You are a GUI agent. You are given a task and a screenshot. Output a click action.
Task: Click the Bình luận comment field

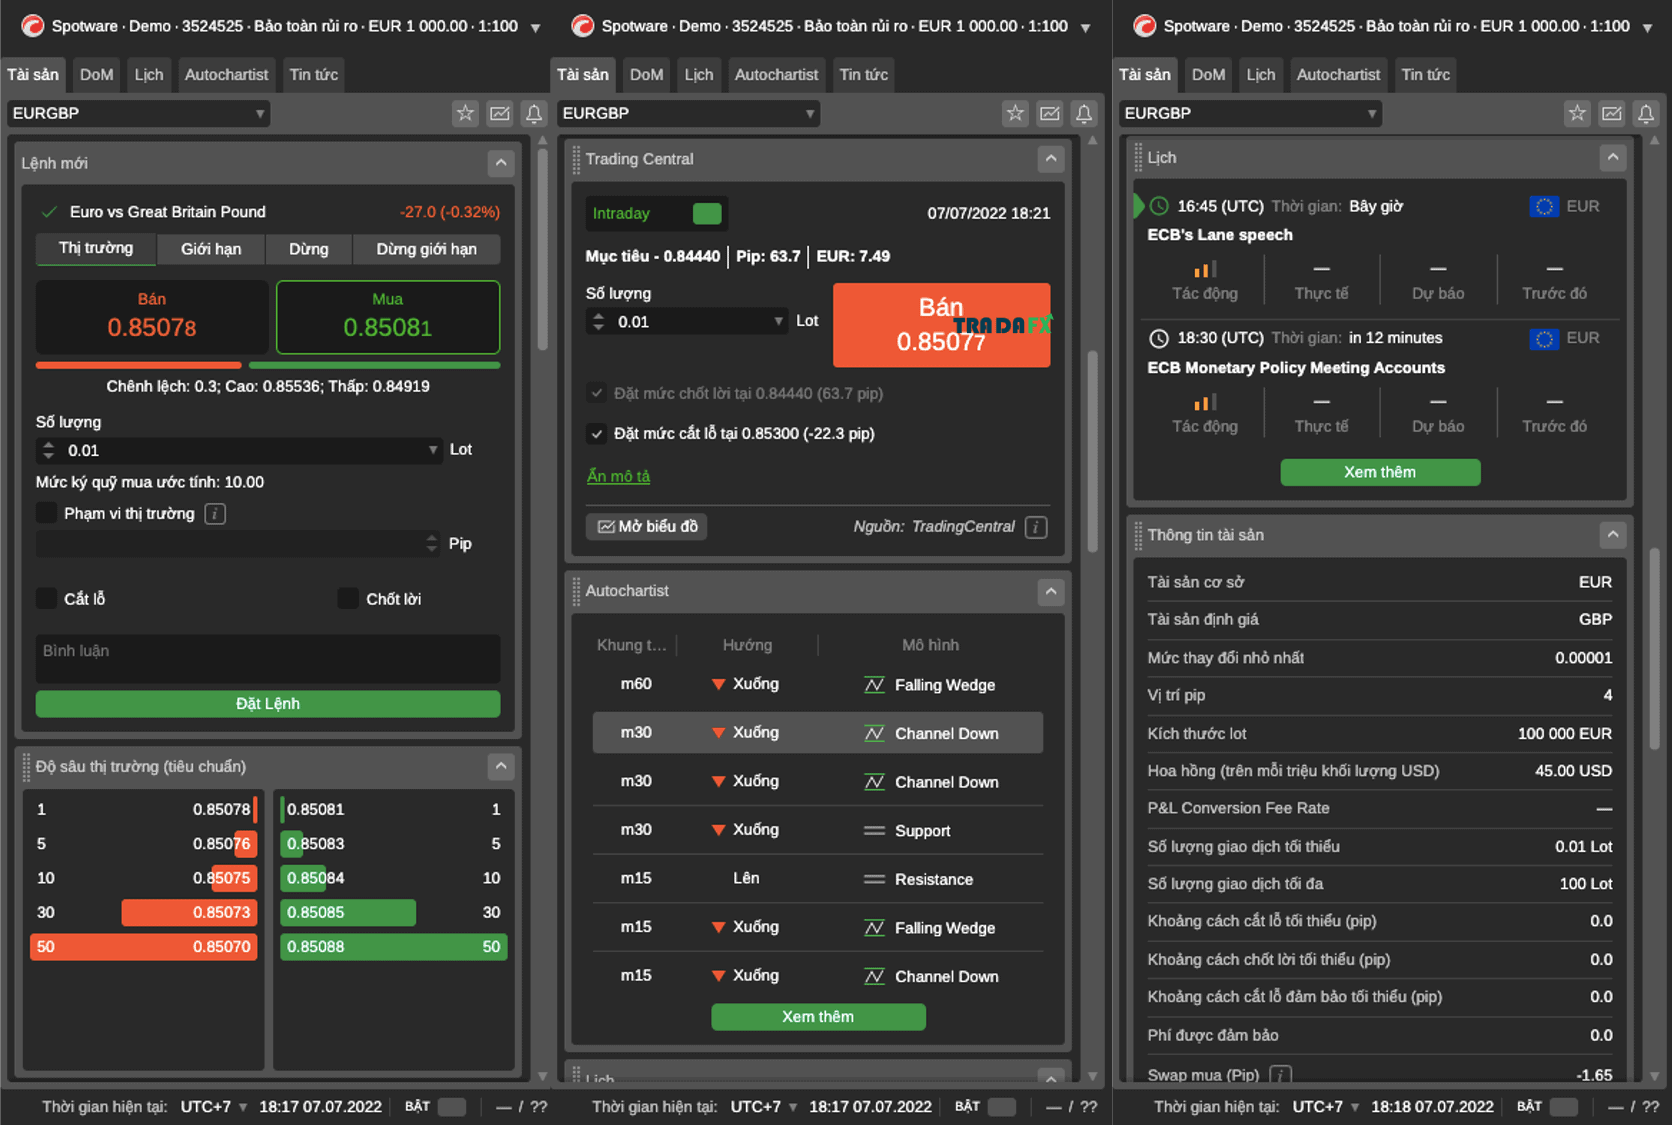point(268,658)
